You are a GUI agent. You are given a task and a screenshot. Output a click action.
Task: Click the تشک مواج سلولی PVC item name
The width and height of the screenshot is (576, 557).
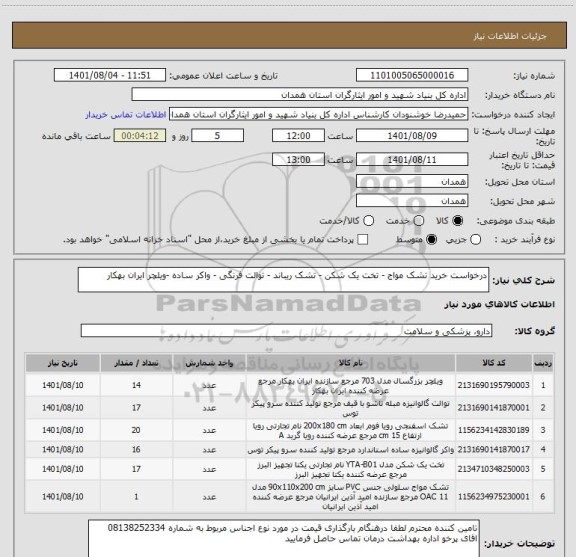[350, 497]
